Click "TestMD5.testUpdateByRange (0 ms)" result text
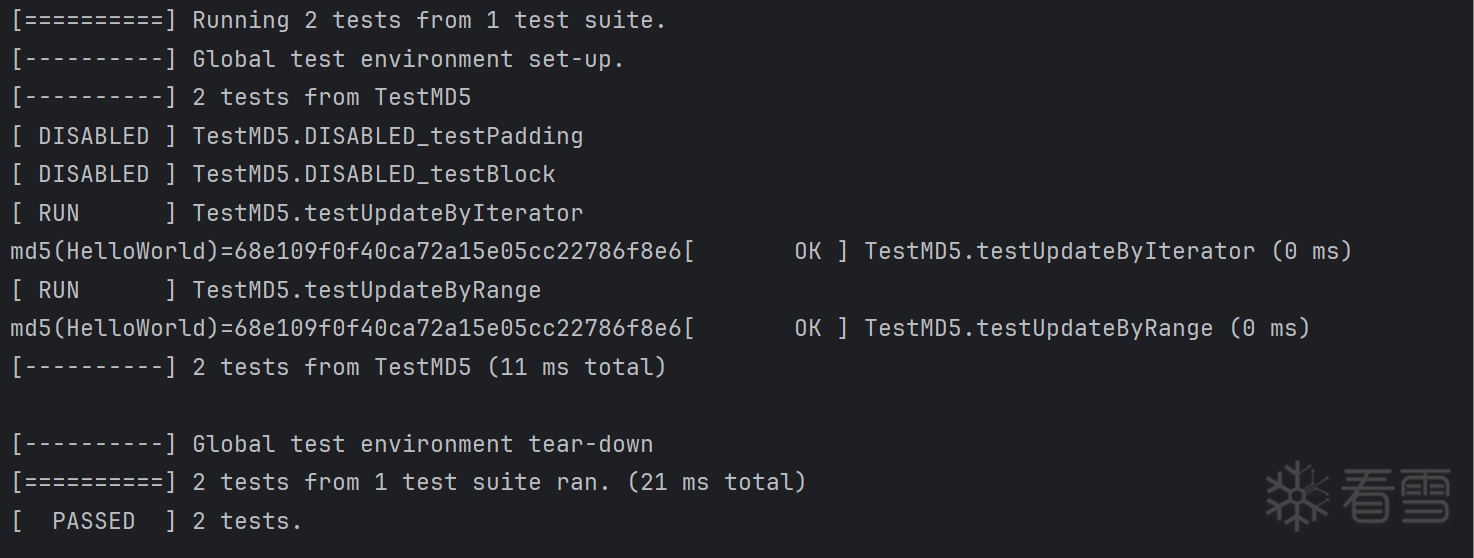This screenshot has height=558, width=1474. click(x=1087, y=328)
